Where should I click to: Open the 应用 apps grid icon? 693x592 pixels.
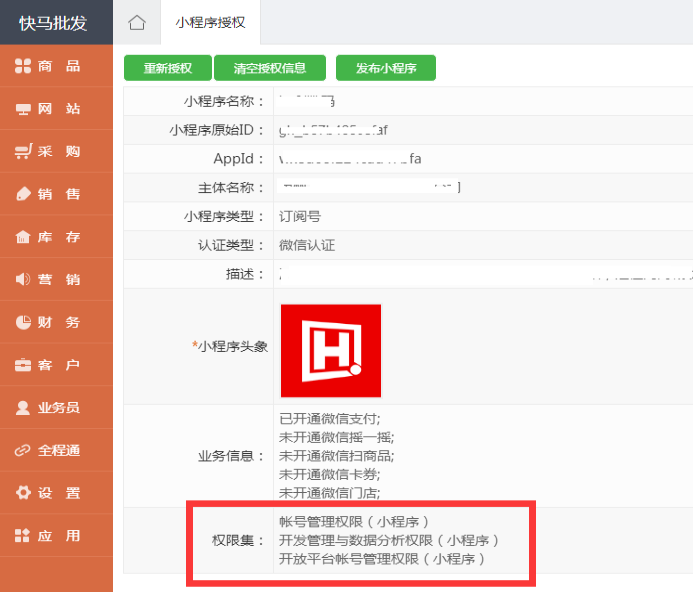pos(23,536)
